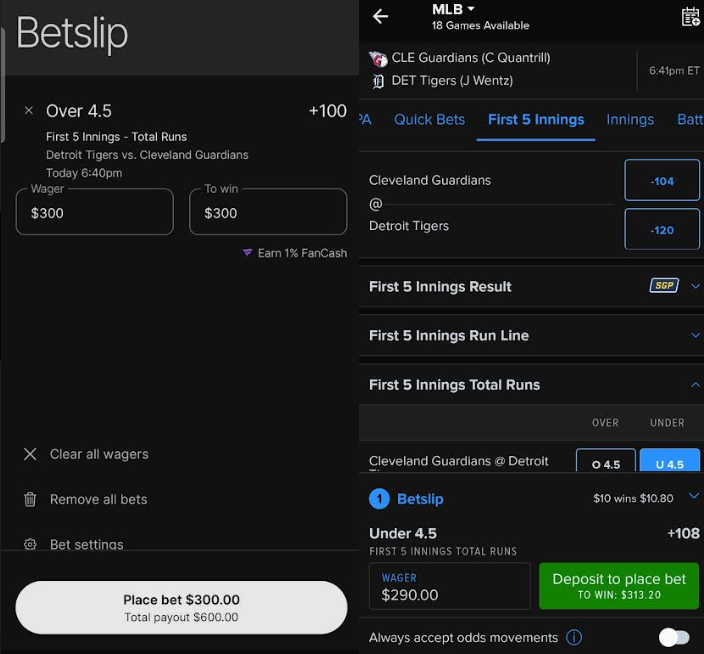Click the +108 odds on Under 4.5
The image size is (704, 654).
point(683,533)
